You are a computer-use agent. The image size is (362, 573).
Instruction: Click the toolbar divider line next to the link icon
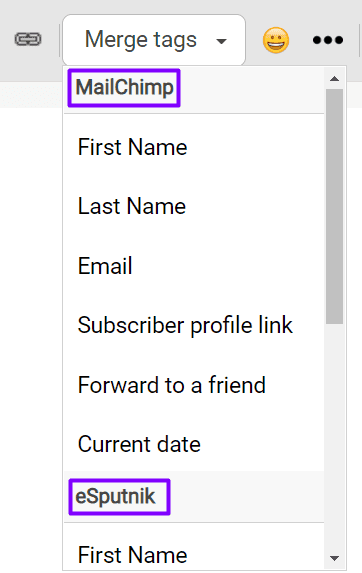click(59, 40)
